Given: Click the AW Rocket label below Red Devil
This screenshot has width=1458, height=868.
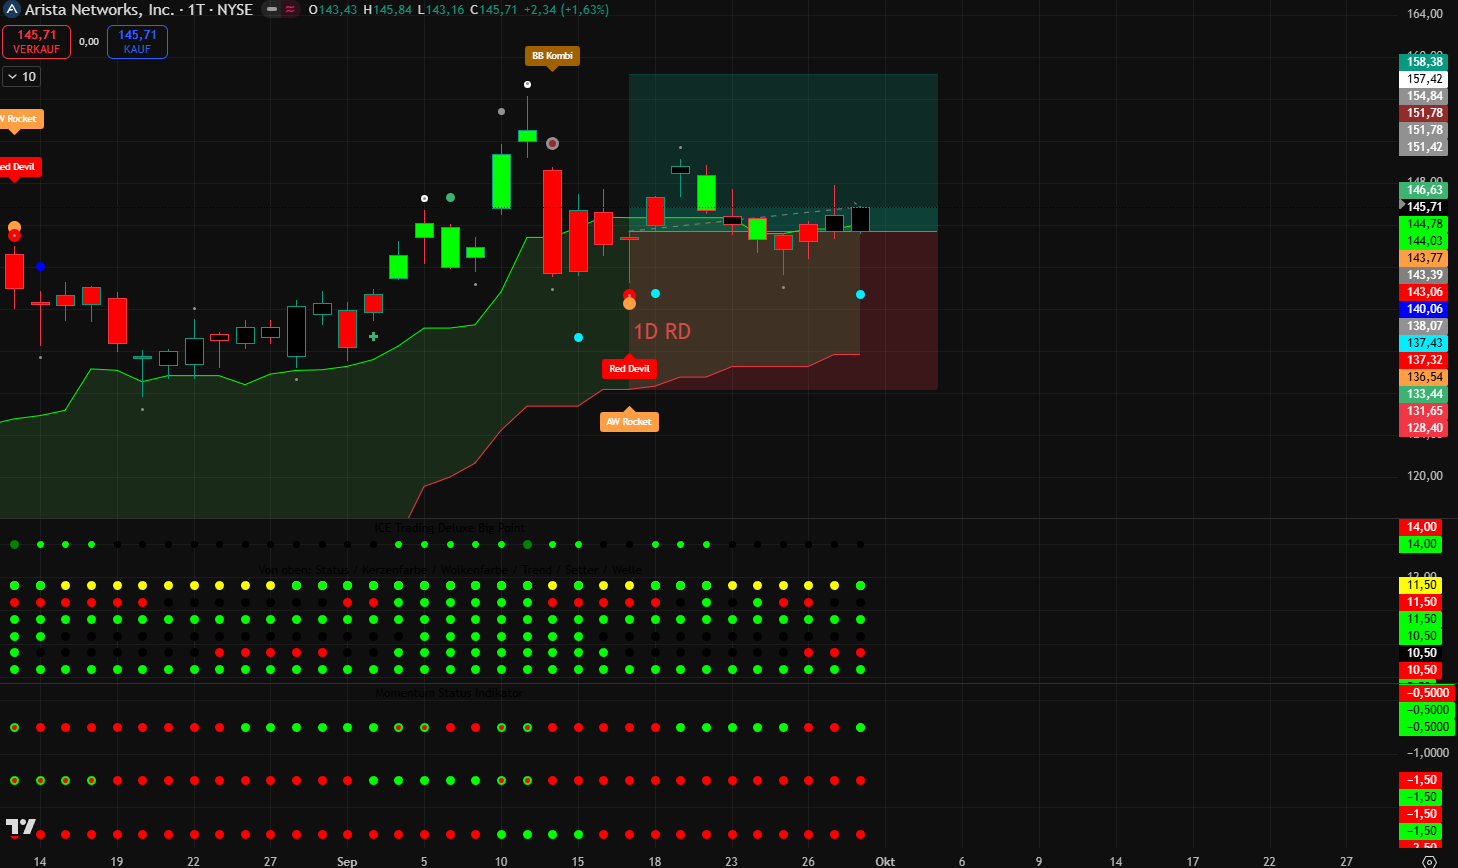Looking at the screenshot, I should point(629,422).
